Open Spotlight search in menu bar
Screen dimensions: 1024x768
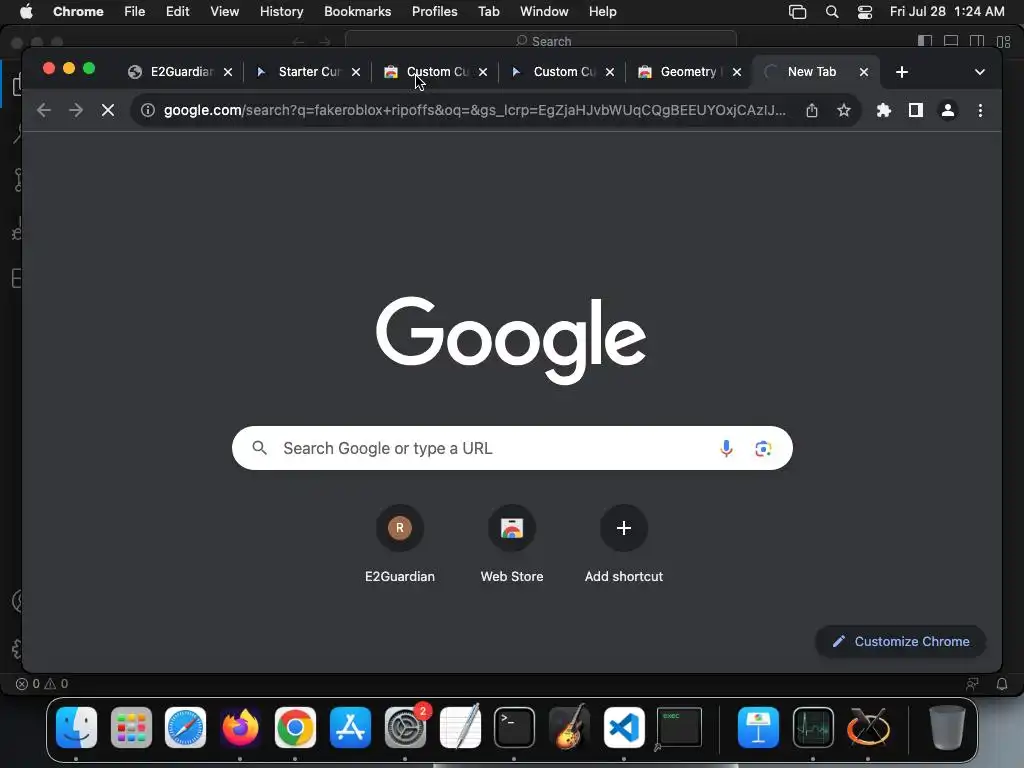click(x=832, y=12)
